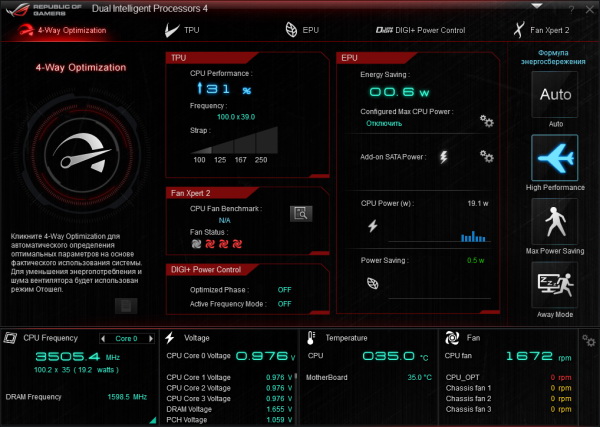The width and height of the screenshot is (600, 427).
Task: Start the 4-Way Optimization speedometer dial
Action: pos(82,155)
